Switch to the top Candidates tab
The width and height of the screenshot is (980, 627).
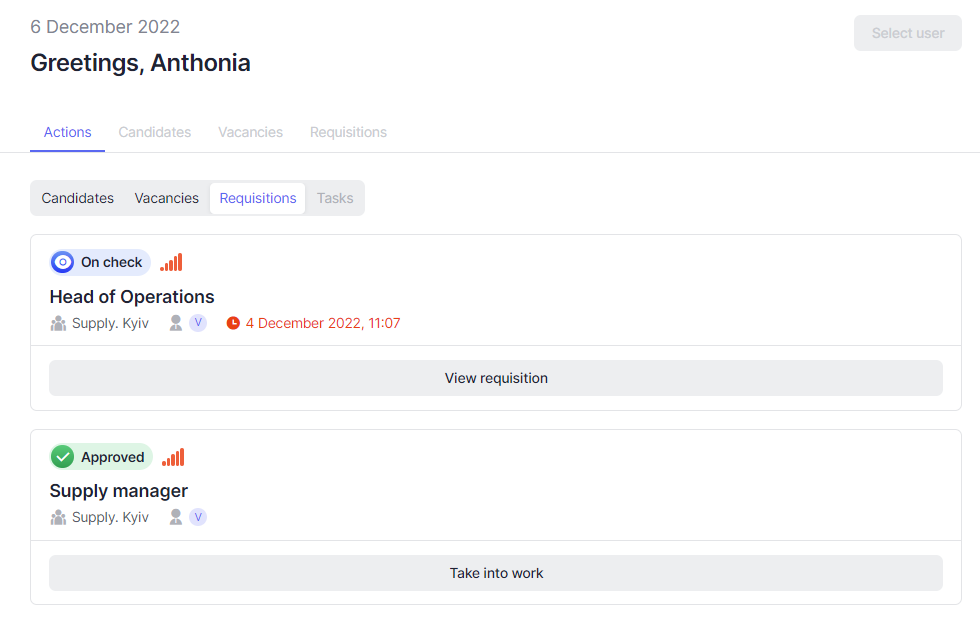pos(154,132)
